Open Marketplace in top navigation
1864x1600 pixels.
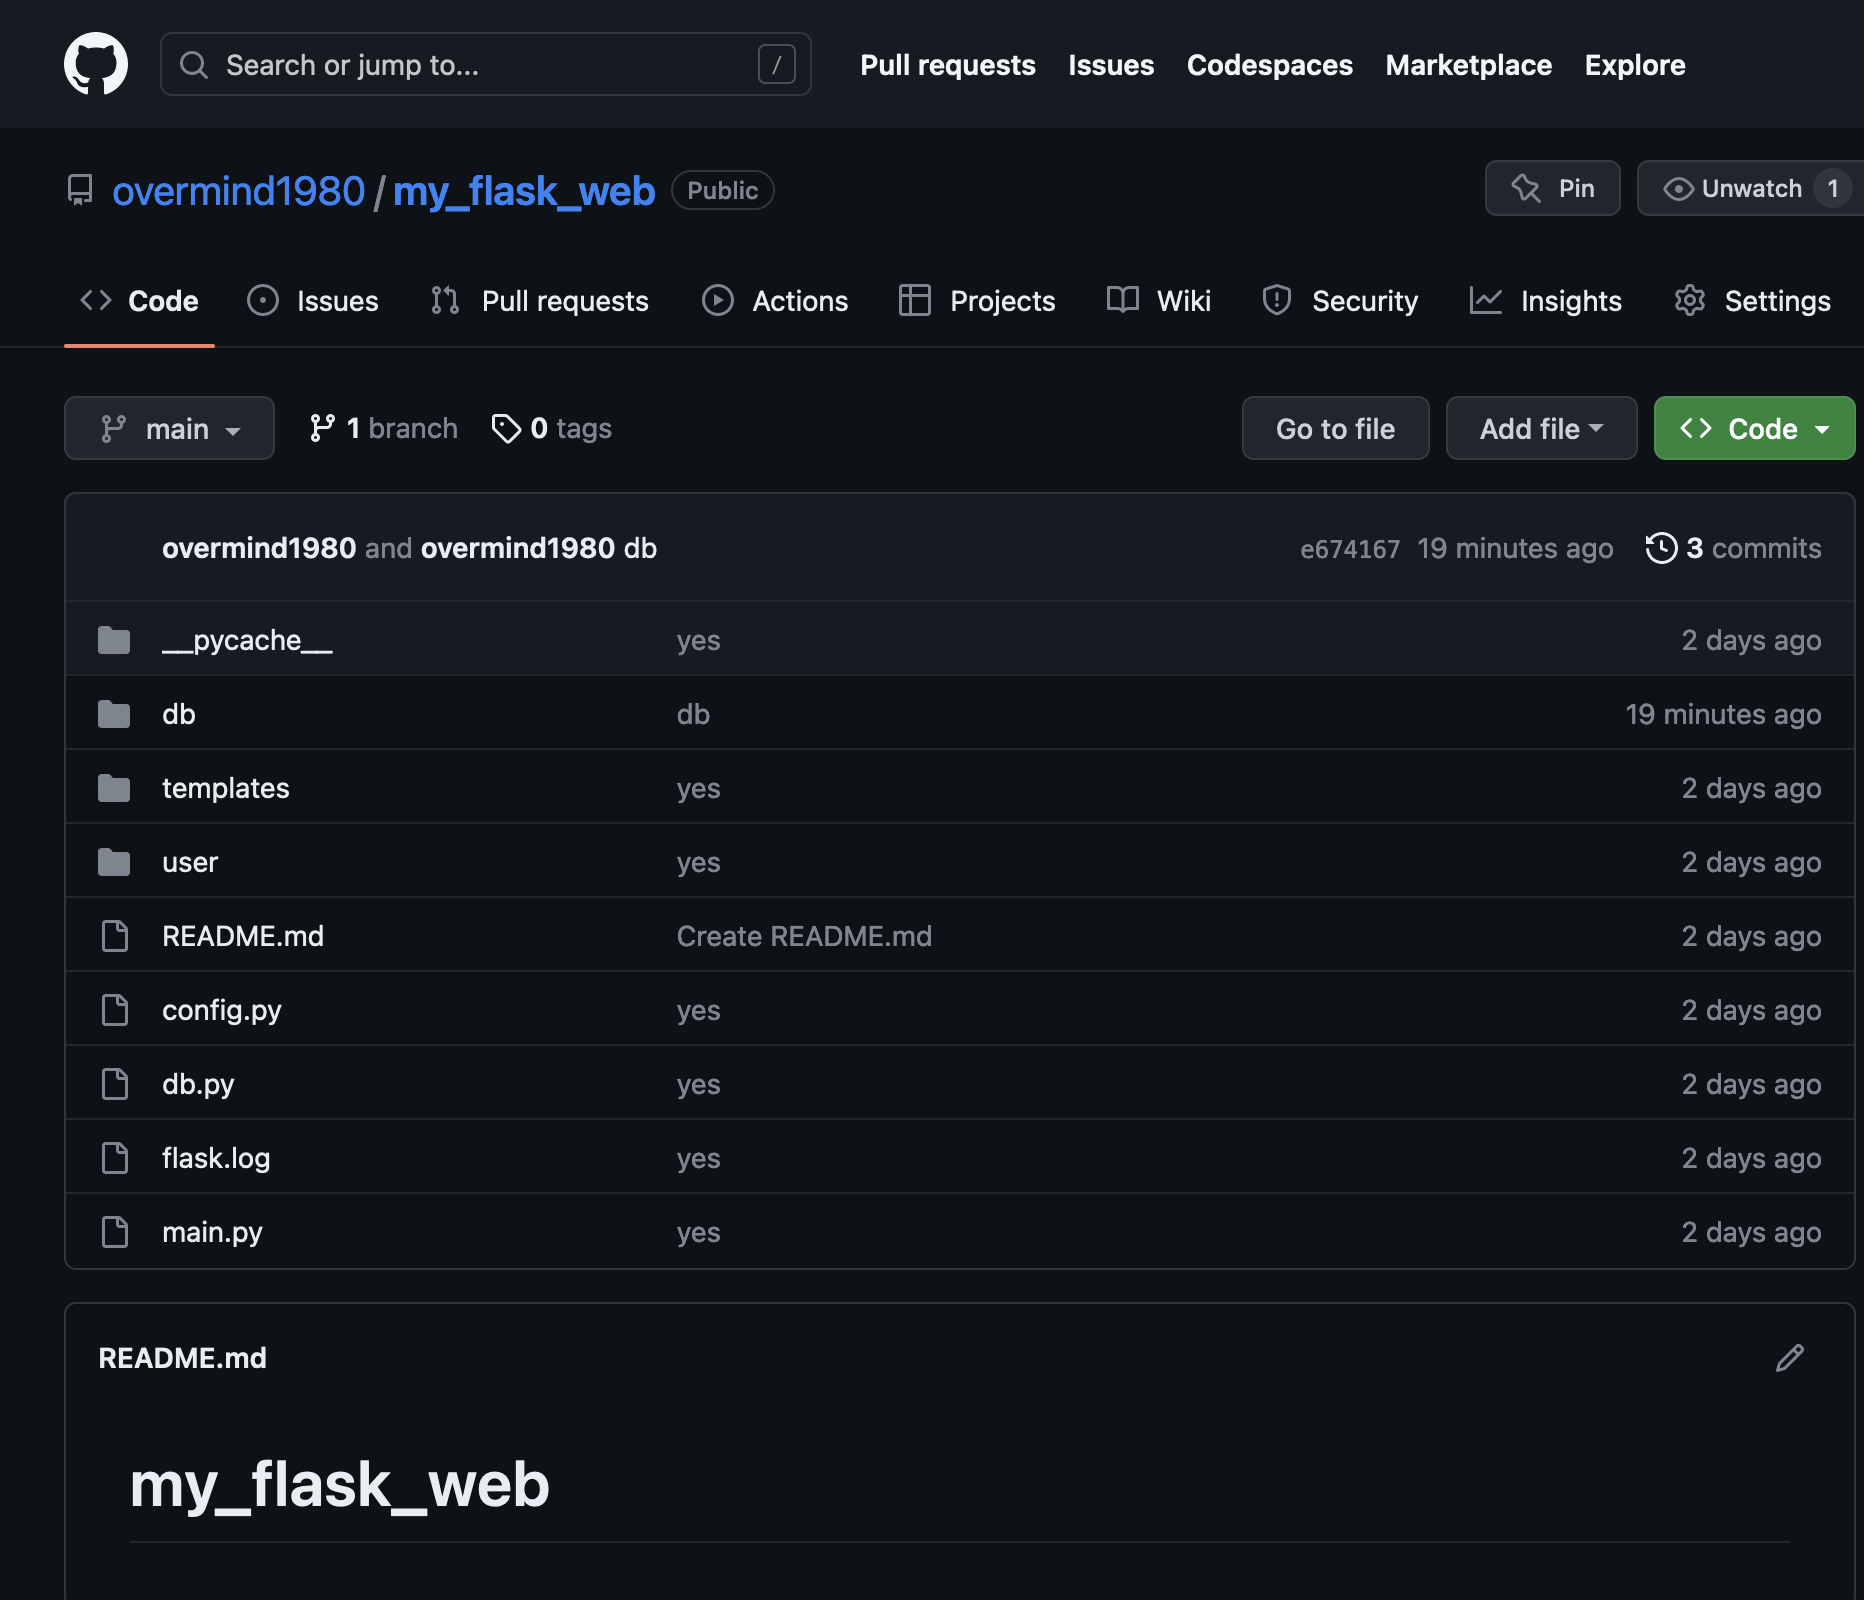click(1469, 65)
